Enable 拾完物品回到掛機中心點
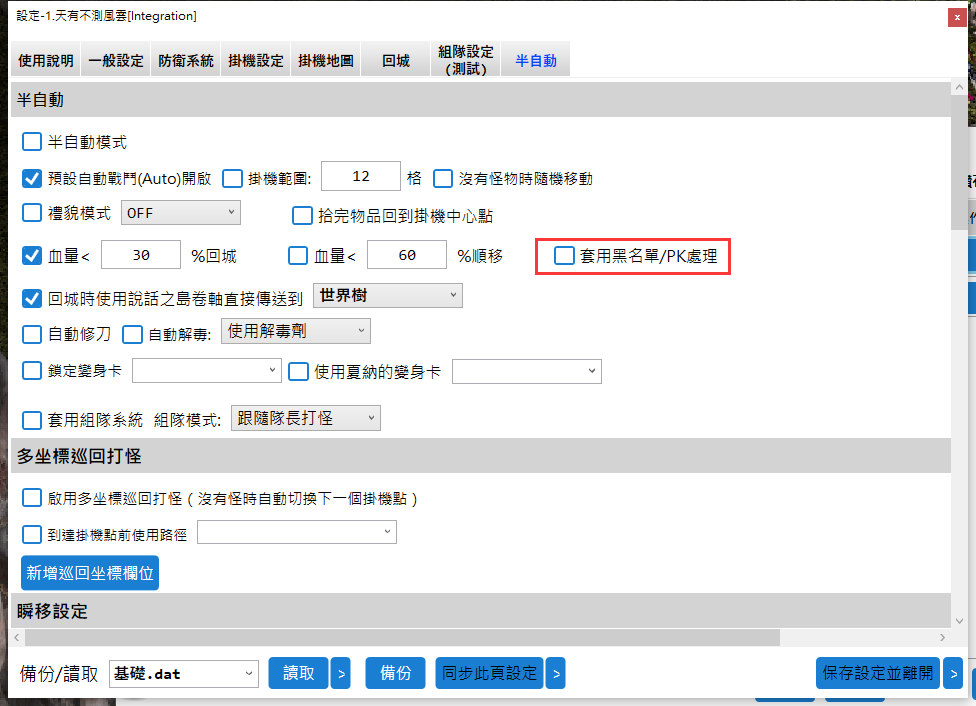976x706 pixels. [x=302, y=216]
